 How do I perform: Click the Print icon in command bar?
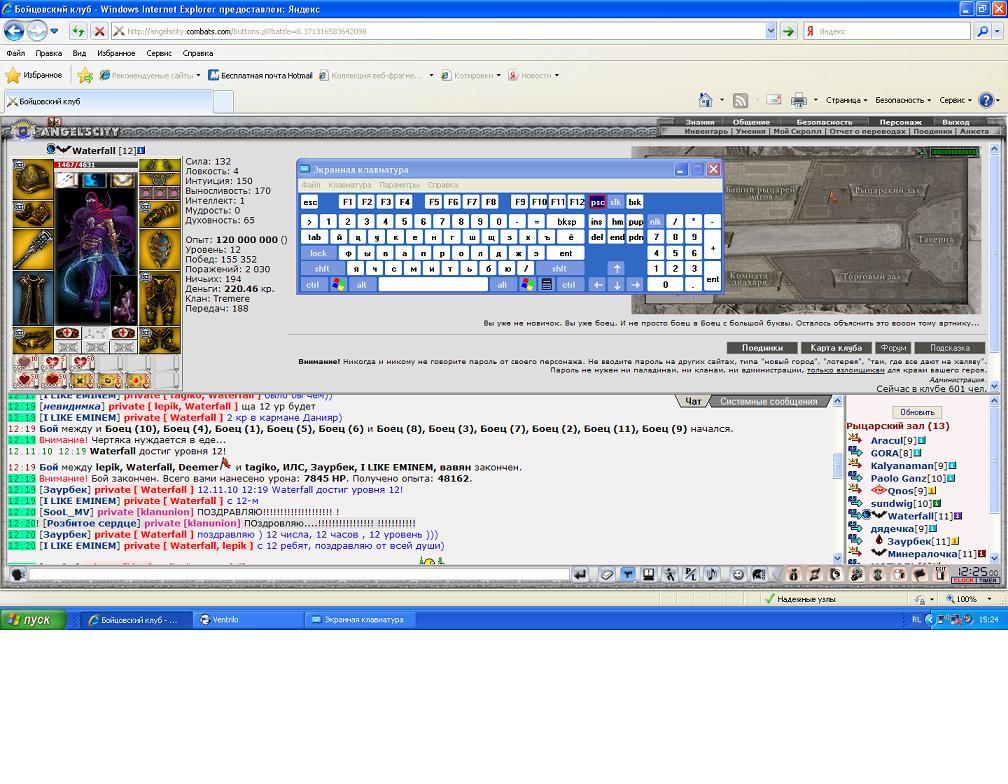798,100
